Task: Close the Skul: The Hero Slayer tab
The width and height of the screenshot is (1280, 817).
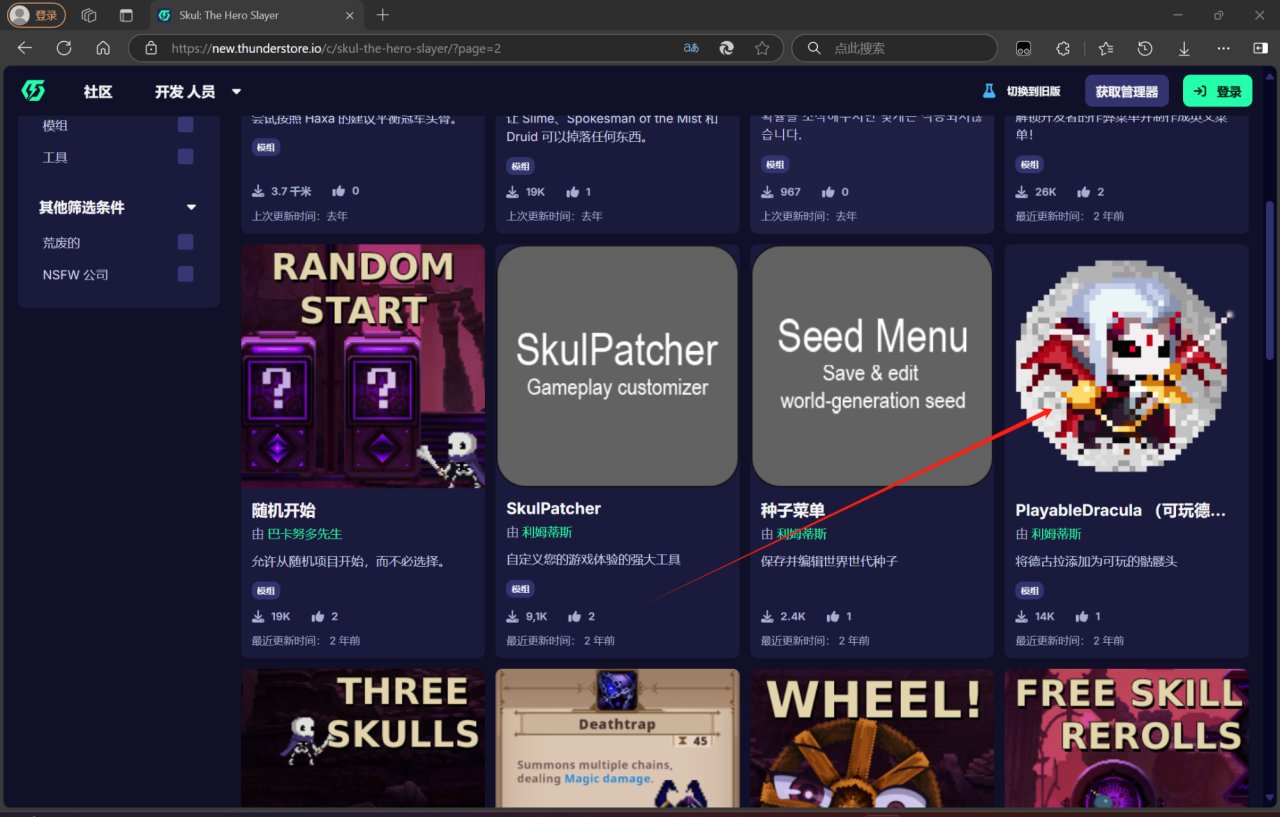Action: (349, 15)
